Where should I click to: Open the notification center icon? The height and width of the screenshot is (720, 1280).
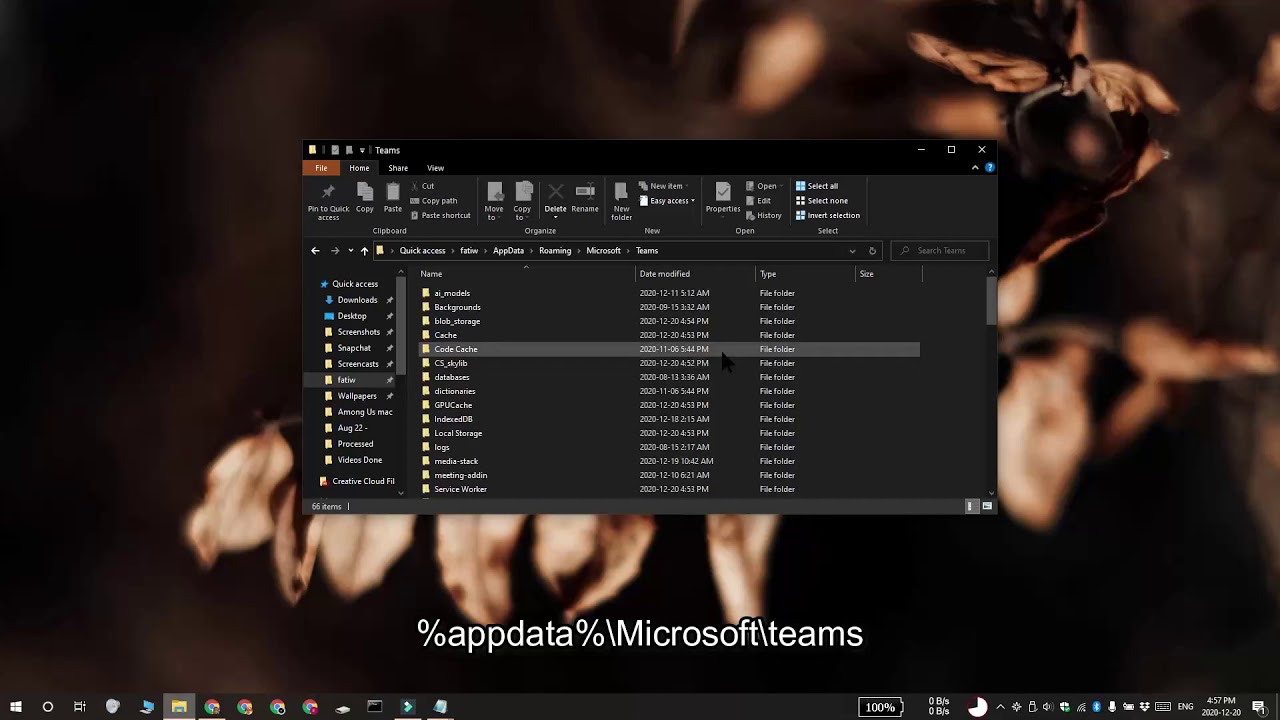pyautogui.click(x=1259, y=707)
